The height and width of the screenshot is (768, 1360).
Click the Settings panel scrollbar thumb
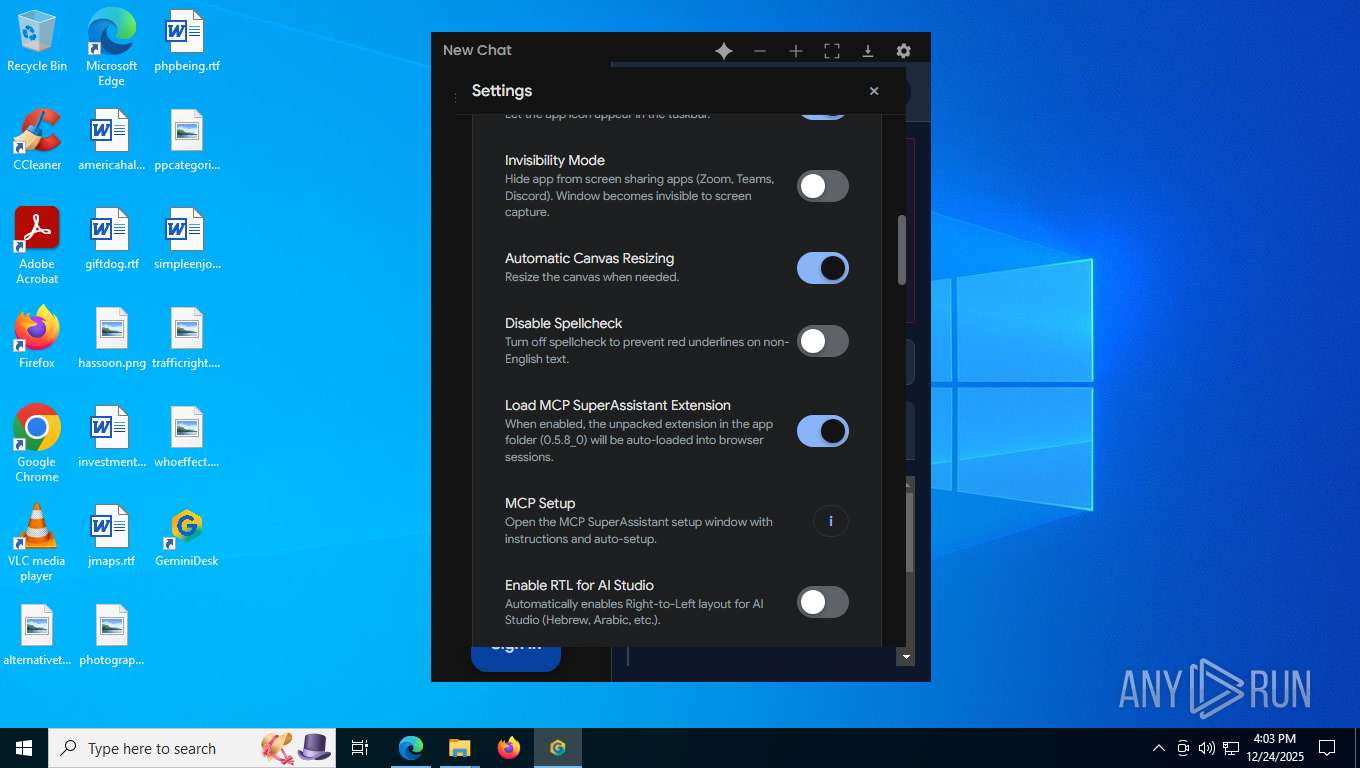[902, 250]
